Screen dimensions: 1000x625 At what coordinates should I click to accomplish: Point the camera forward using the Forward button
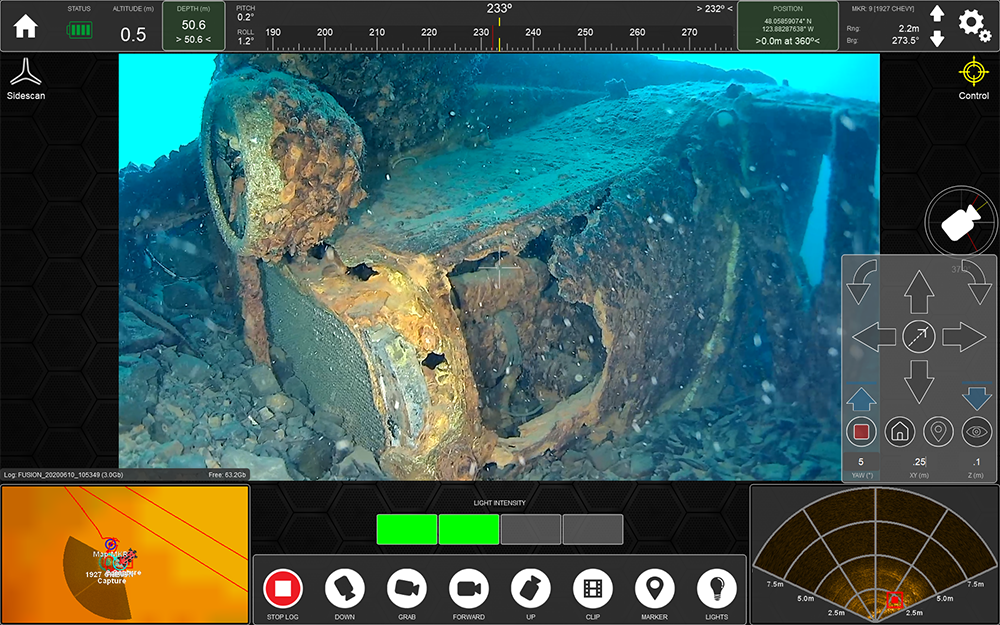(x=468, y=589)
